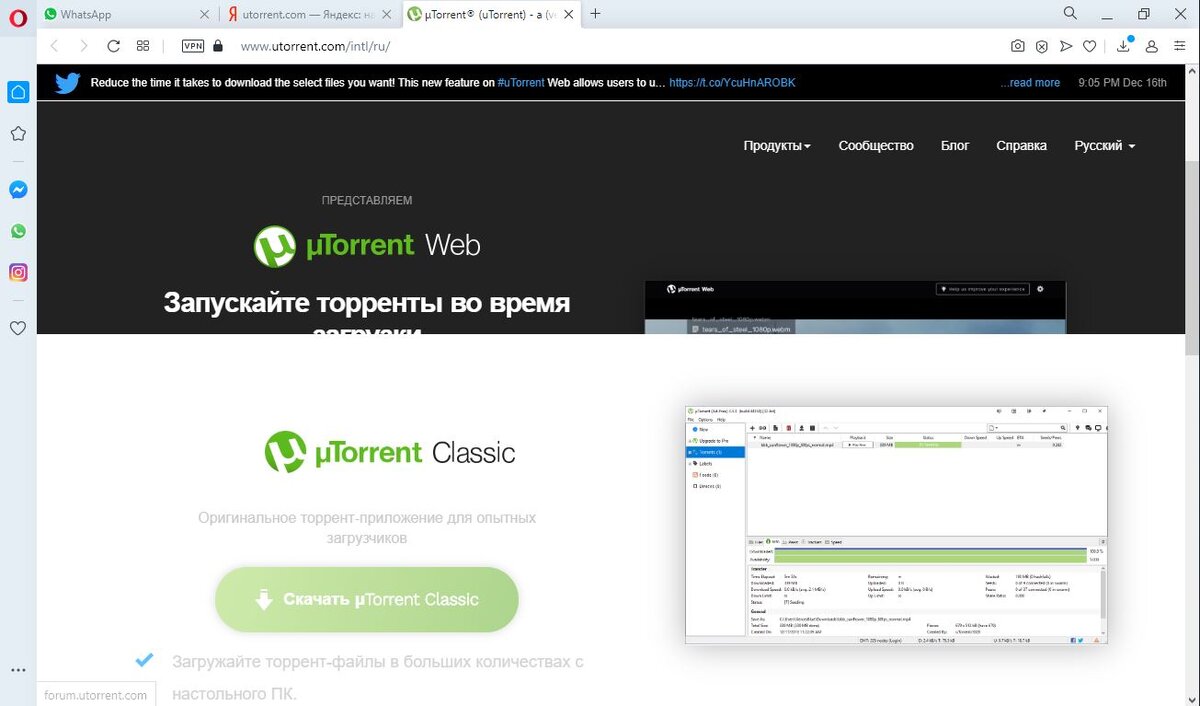Image resolution: width=1200 pixels, height=706 pixels.
Task: Click the µTorrent Classic logo
Action: click(390, 452)
